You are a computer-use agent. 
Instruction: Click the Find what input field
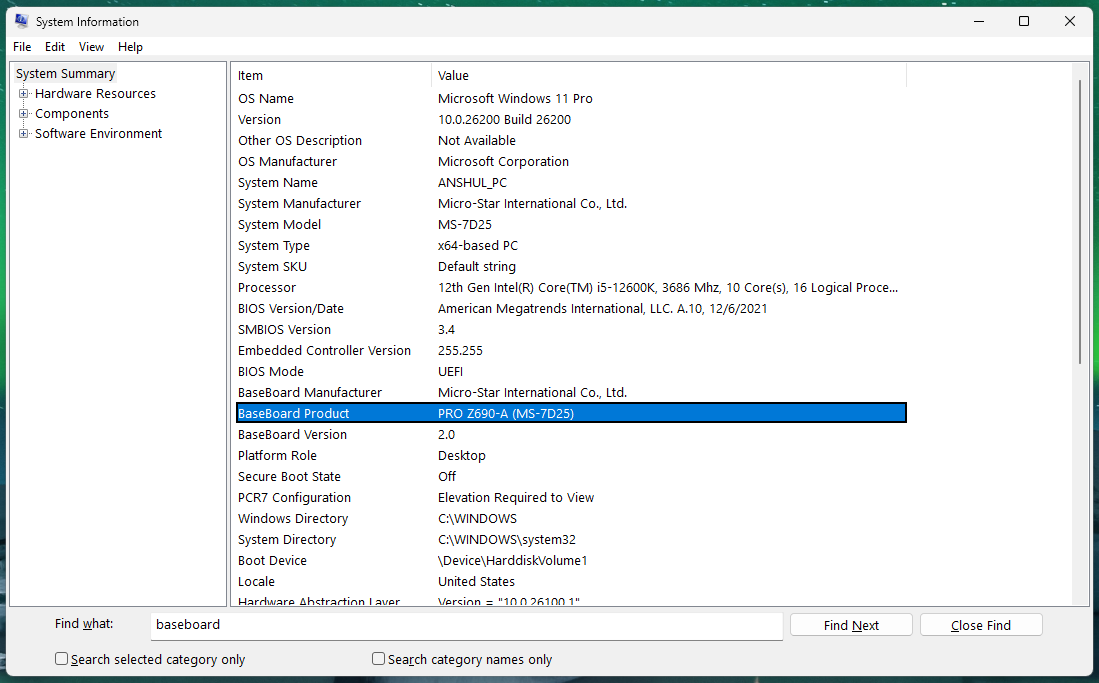click(467, 625)
